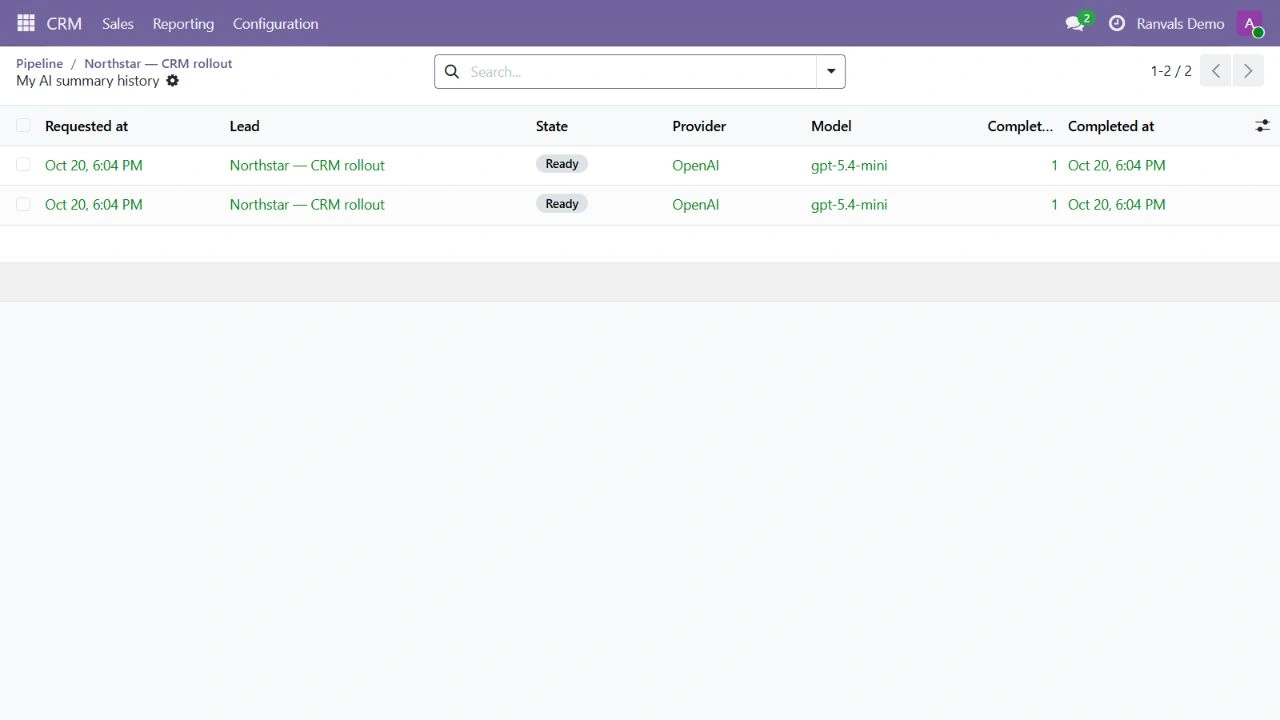The image size is (1280, 720).
Task: Open the Sales menu
Action: [x=118, y=23]
